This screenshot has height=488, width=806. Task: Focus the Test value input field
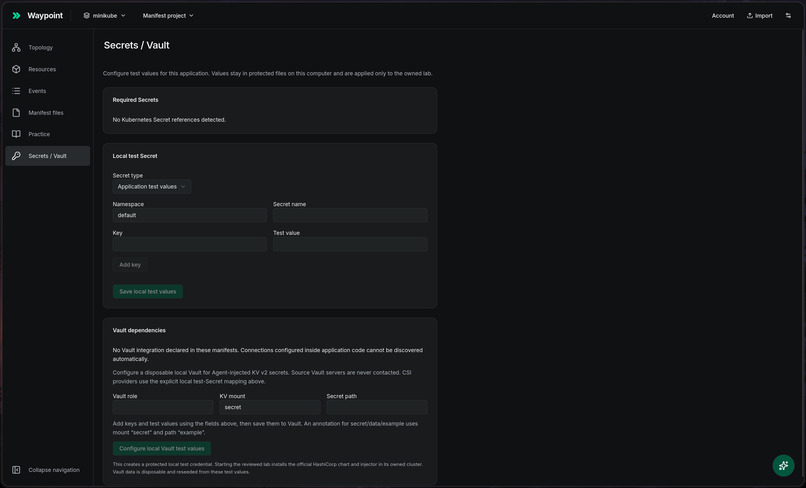pyautogui.click(x=350, y=244)
